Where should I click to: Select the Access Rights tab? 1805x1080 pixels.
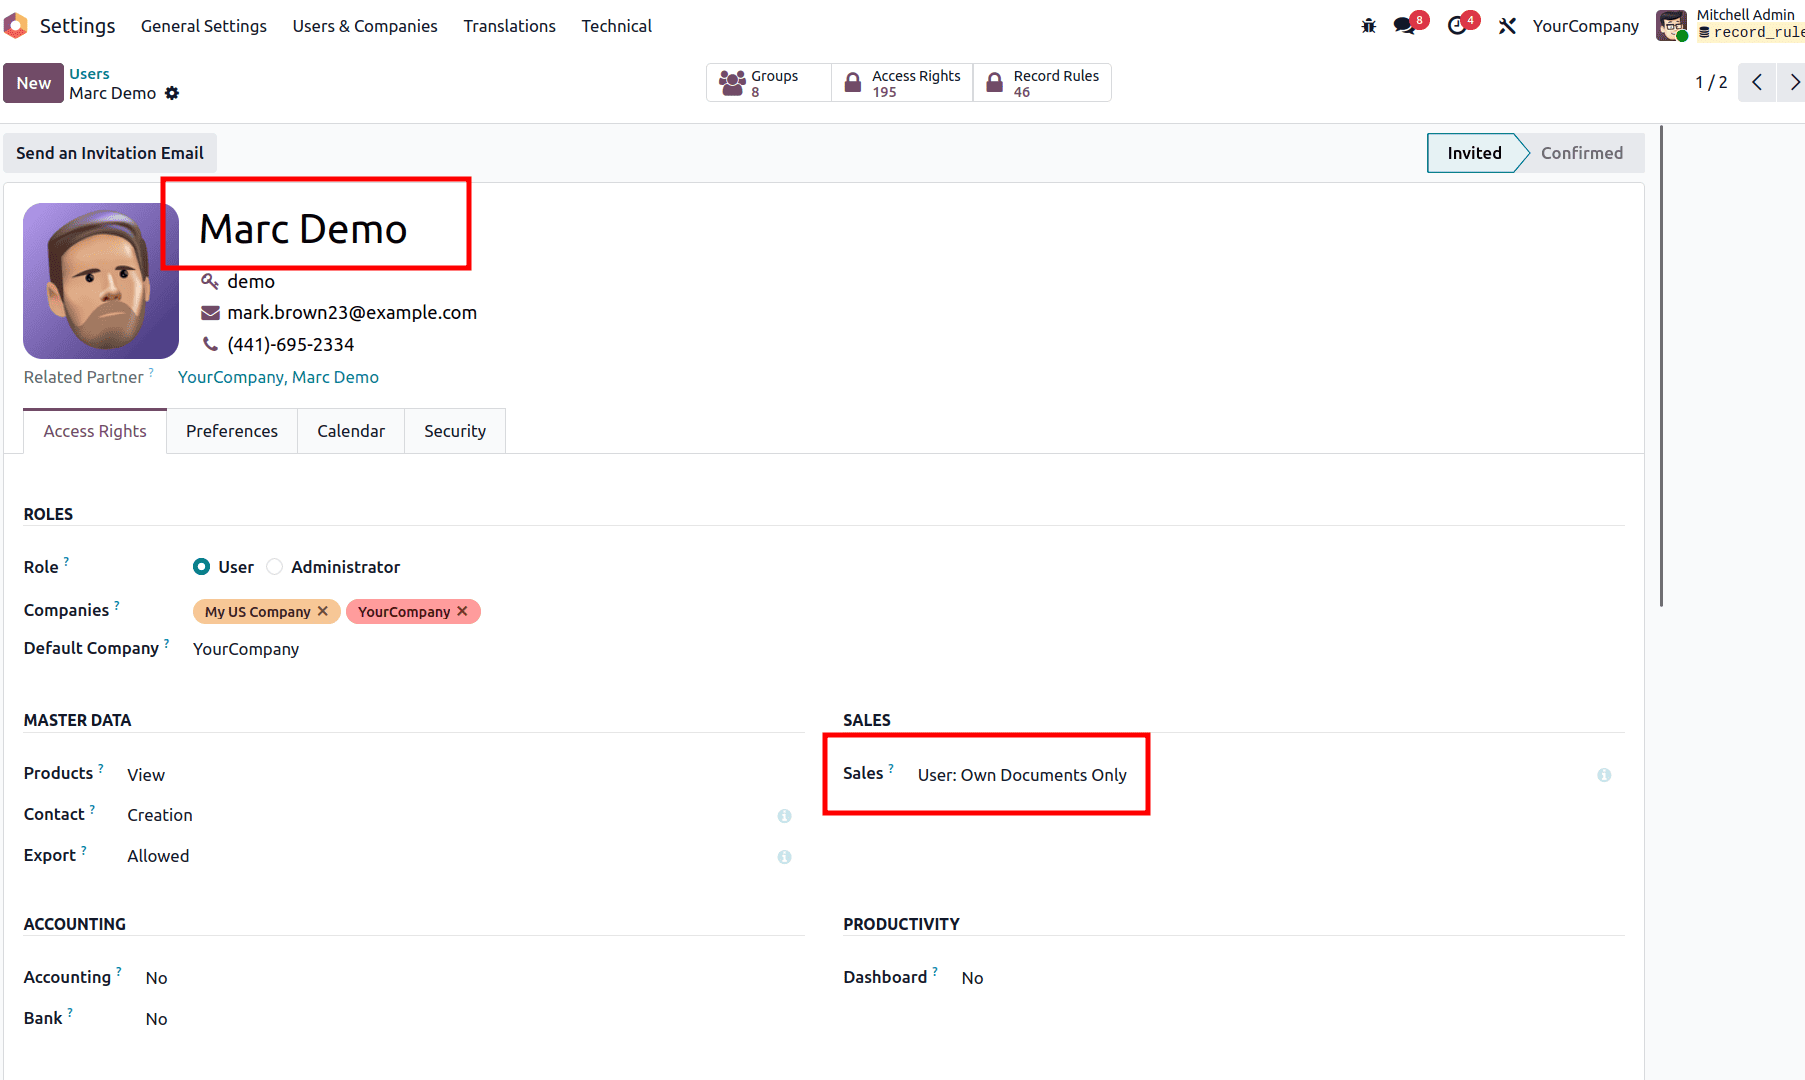pyautogui.click(x=95, y=431)
